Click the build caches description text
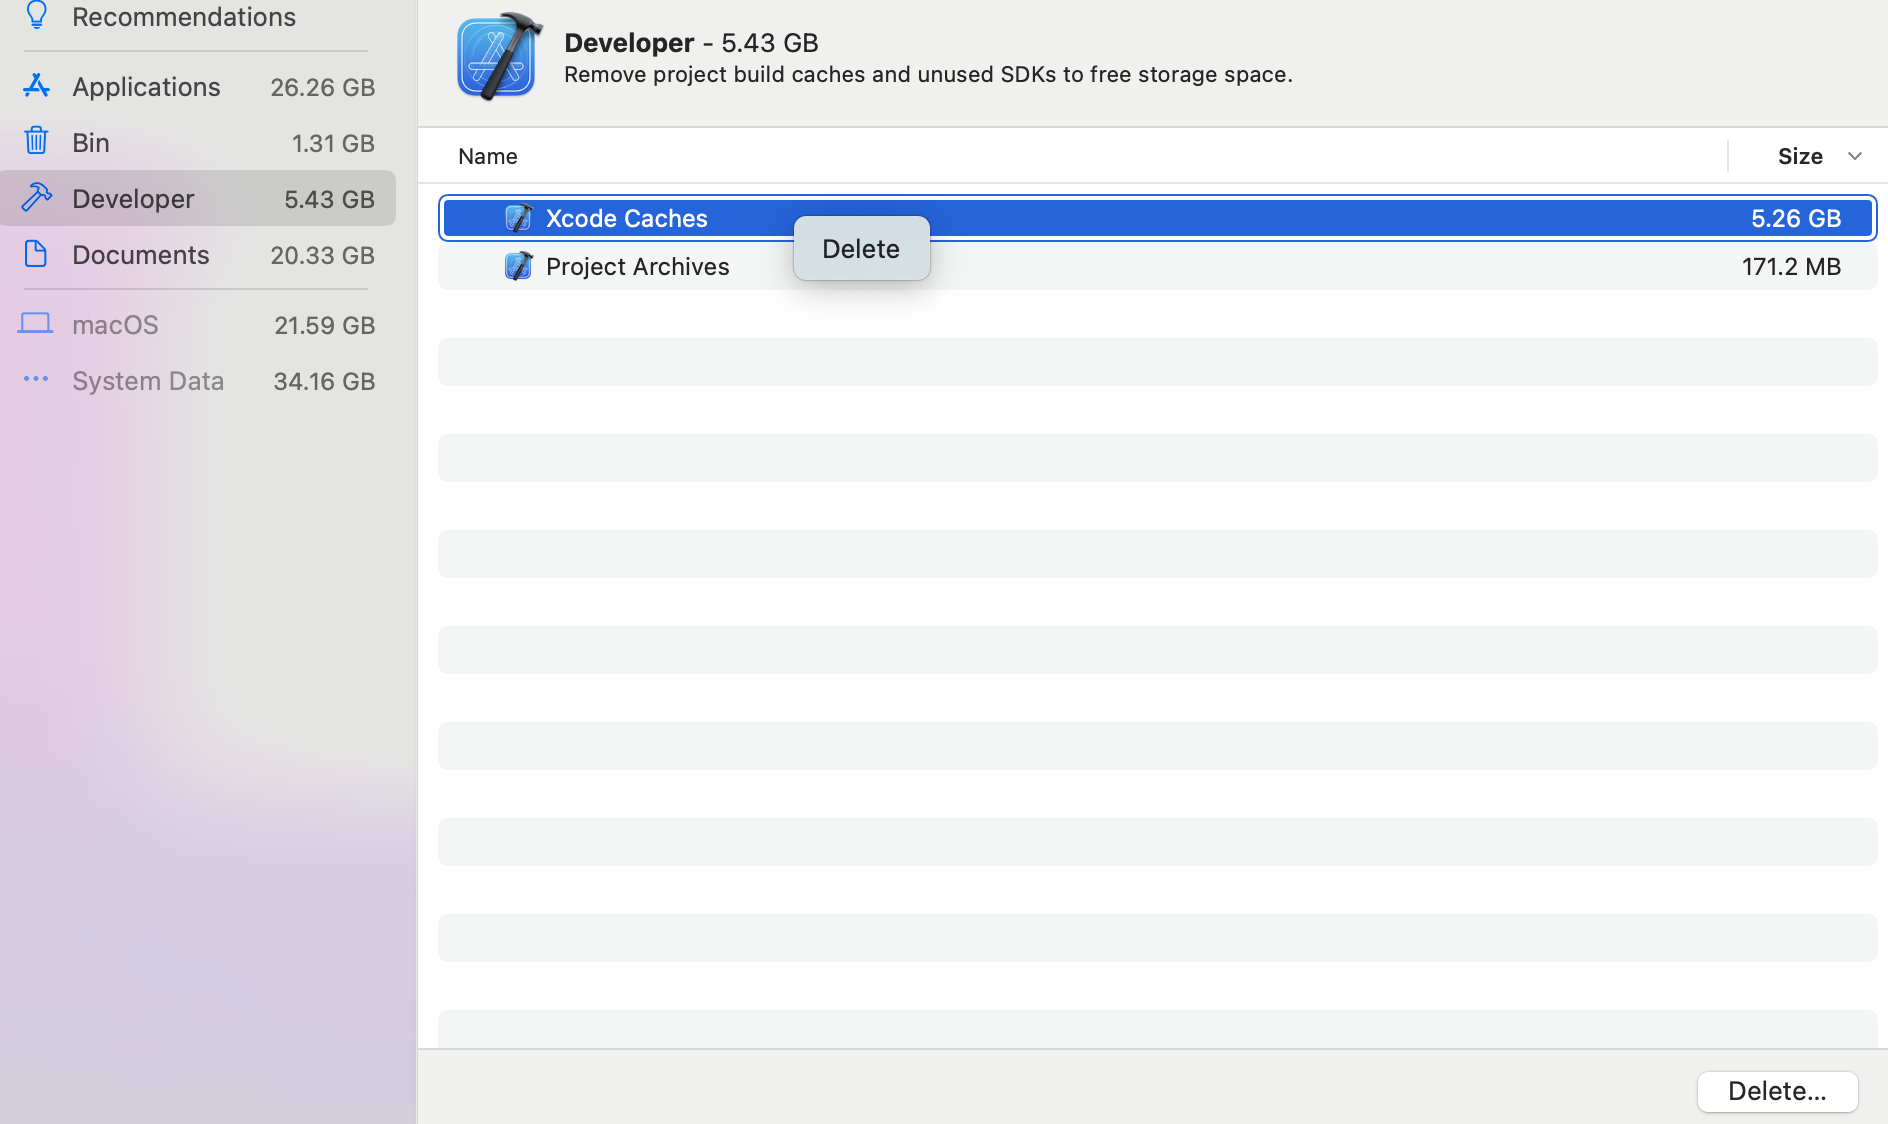The height and width of the screenshot is (1124, 1888). [x=928, y=74]
